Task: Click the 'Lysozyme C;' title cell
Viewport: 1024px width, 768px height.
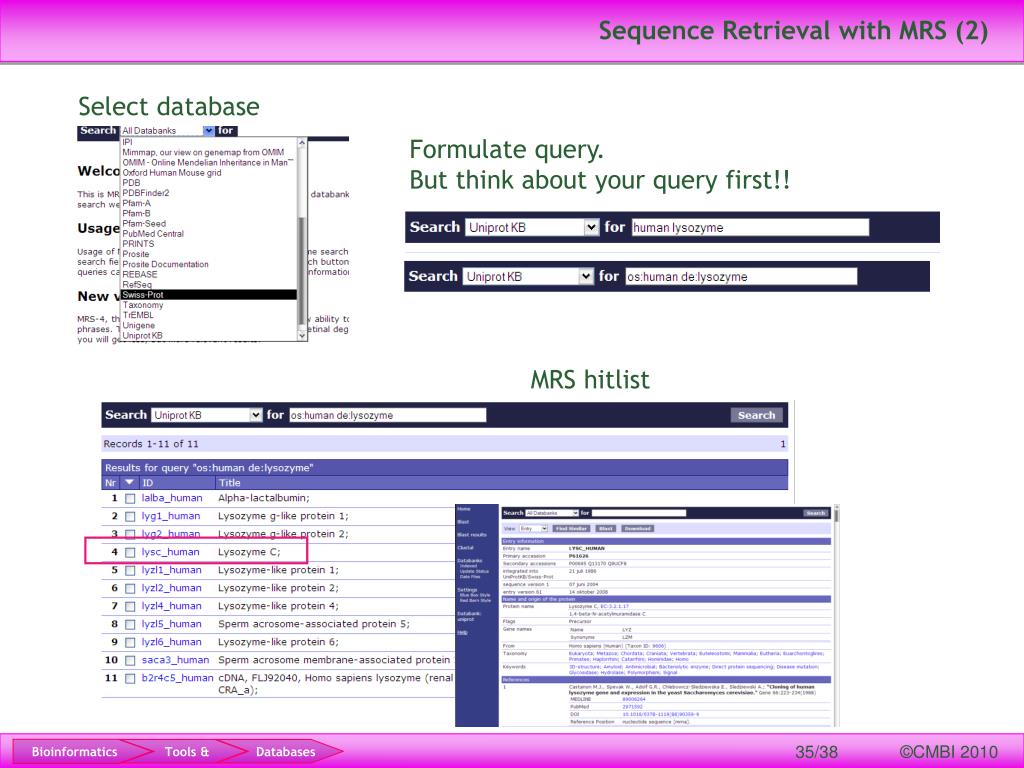Action: click(x=249, y=552)
